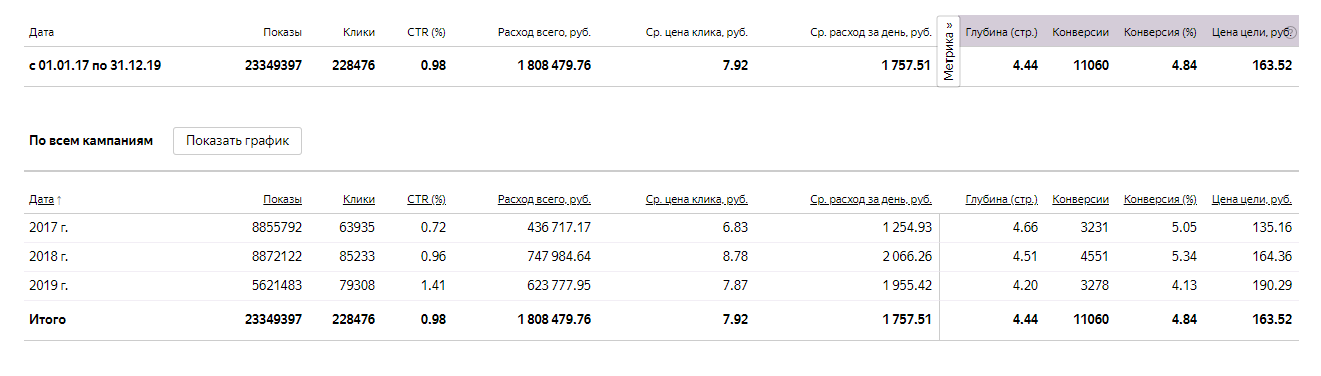Click the date range с 01.01.17 по 31.12.19
The height and width of the screenshot is (376, 1321).
[x=96, y=66]
